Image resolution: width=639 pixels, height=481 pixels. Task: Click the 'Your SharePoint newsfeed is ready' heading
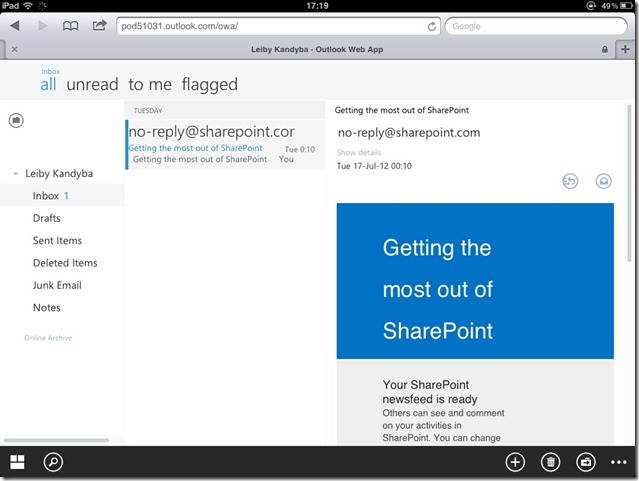point(430,392)
